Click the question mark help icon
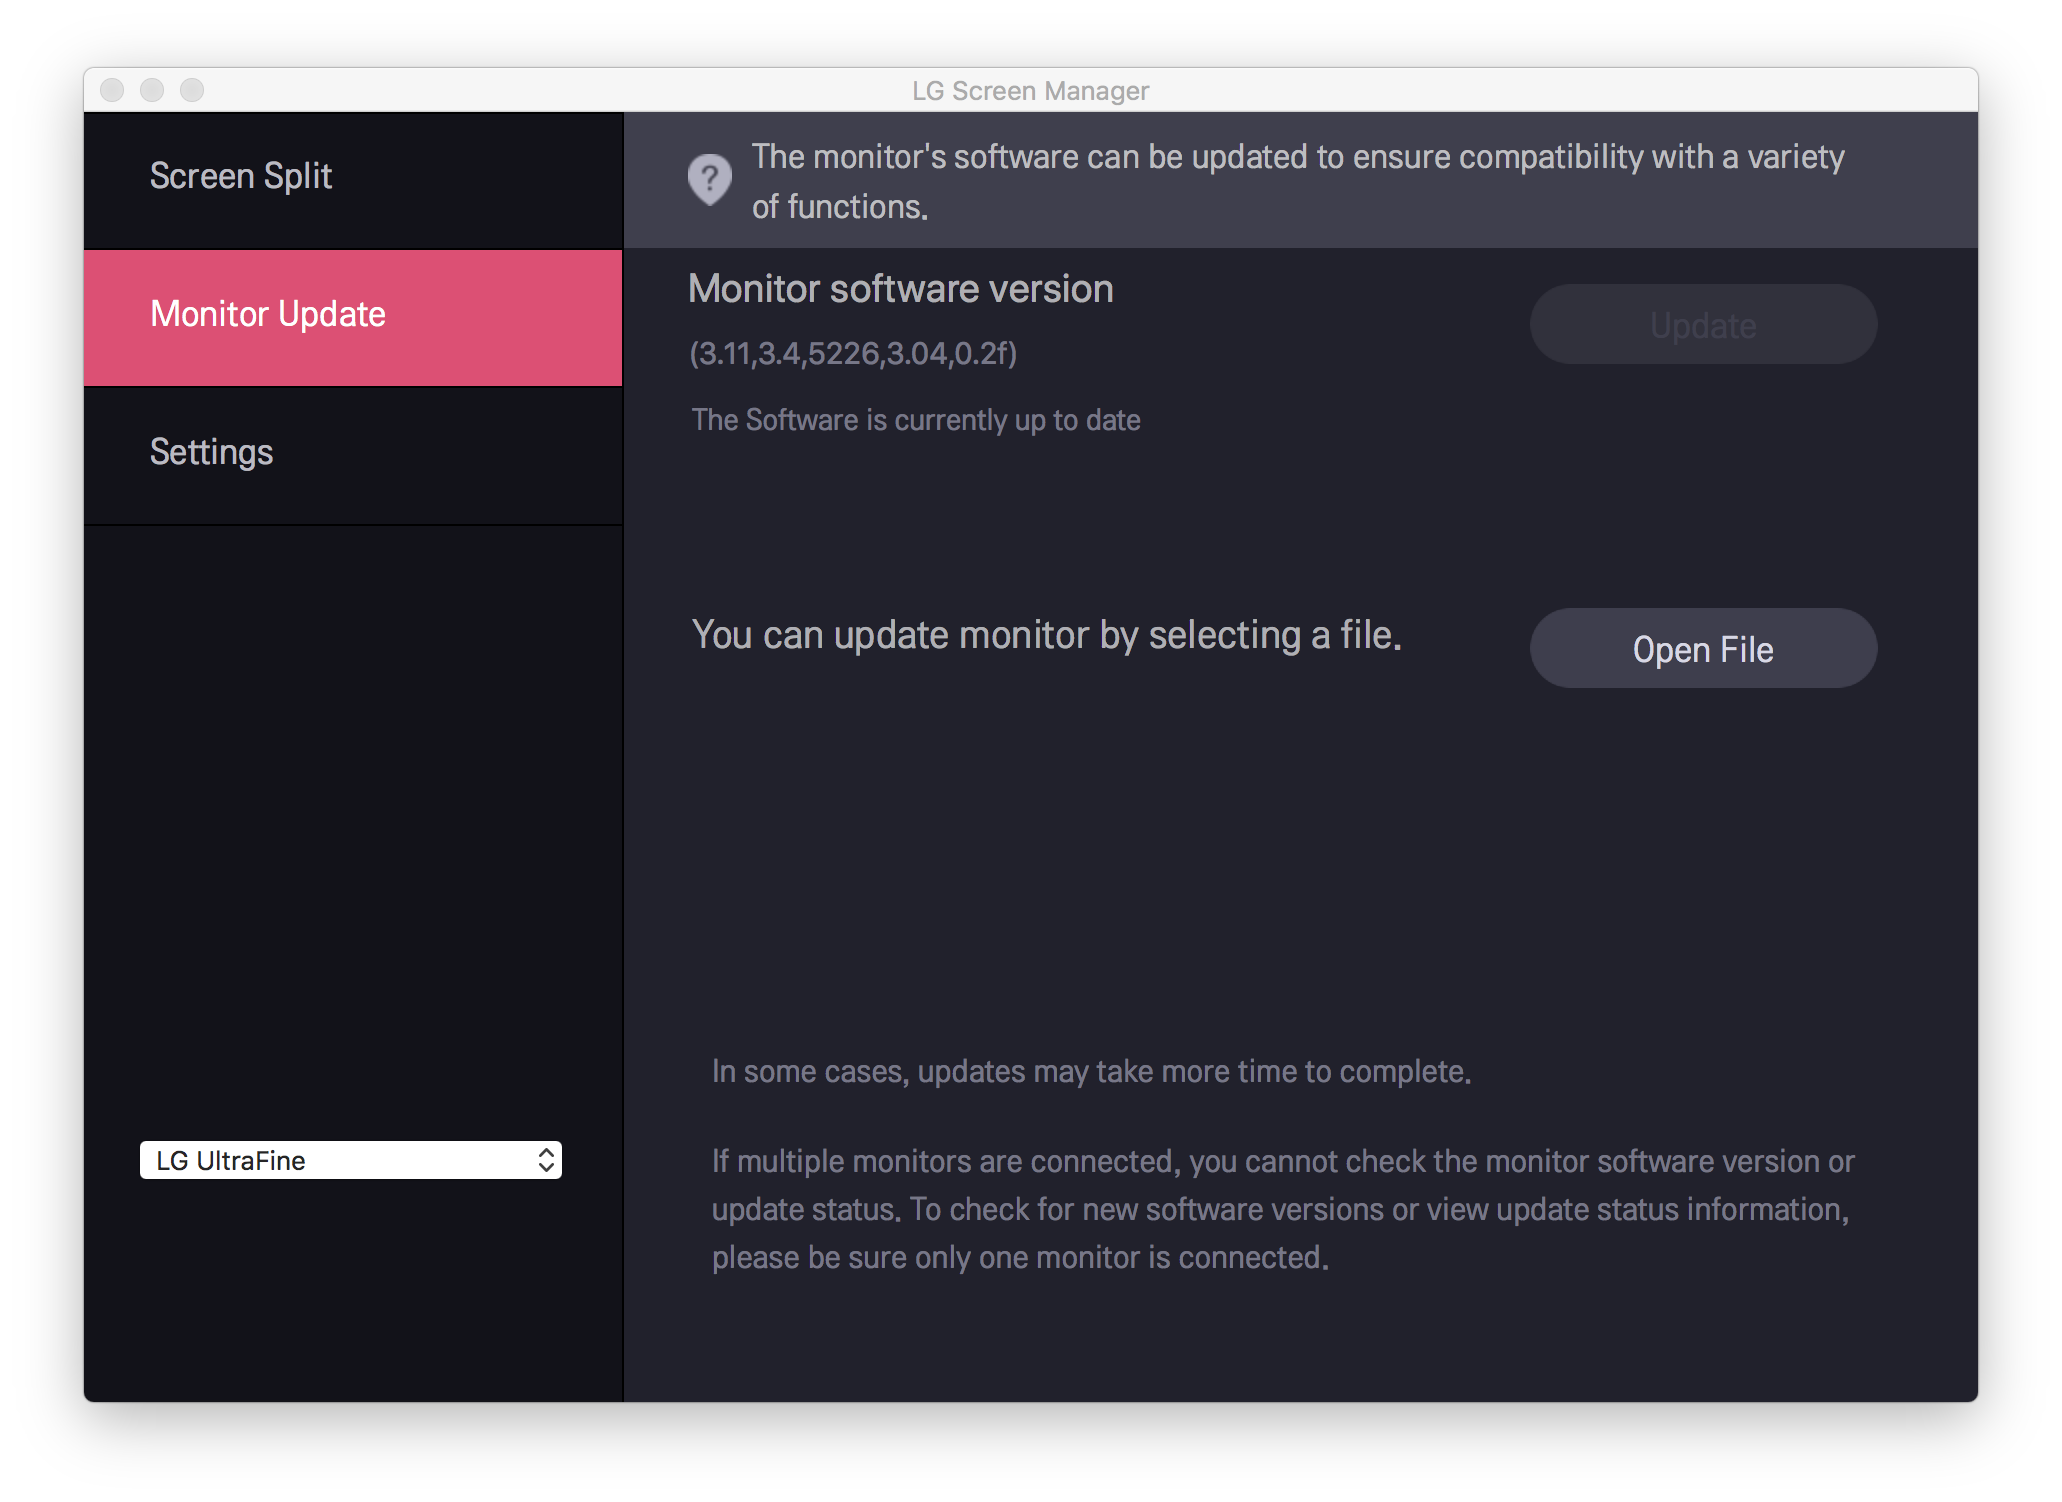2062x1502 pixels. point(709,180)
